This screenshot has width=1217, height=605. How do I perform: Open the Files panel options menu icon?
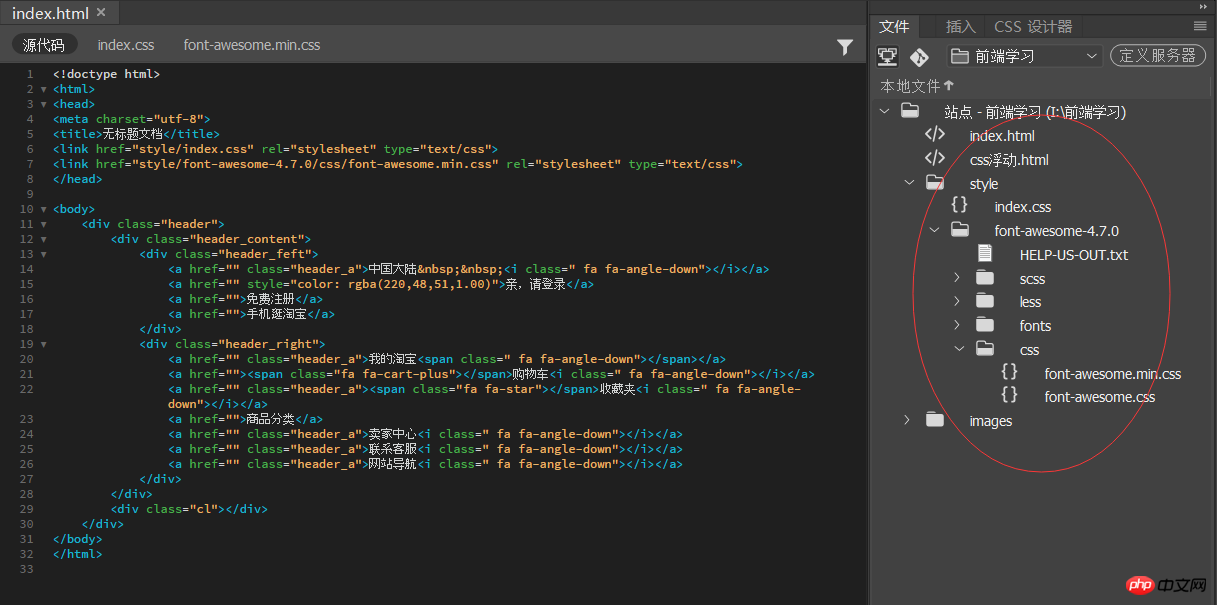click(1200, 26)
